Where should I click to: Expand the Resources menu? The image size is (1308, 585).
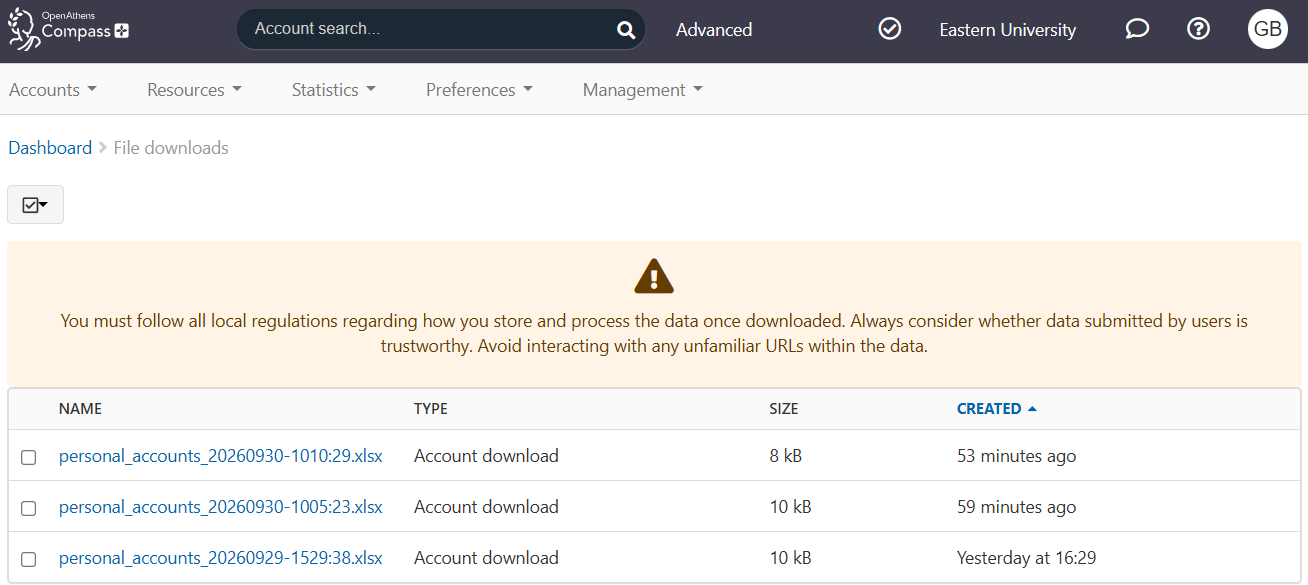pyautogui.click(x=194, y=90)
